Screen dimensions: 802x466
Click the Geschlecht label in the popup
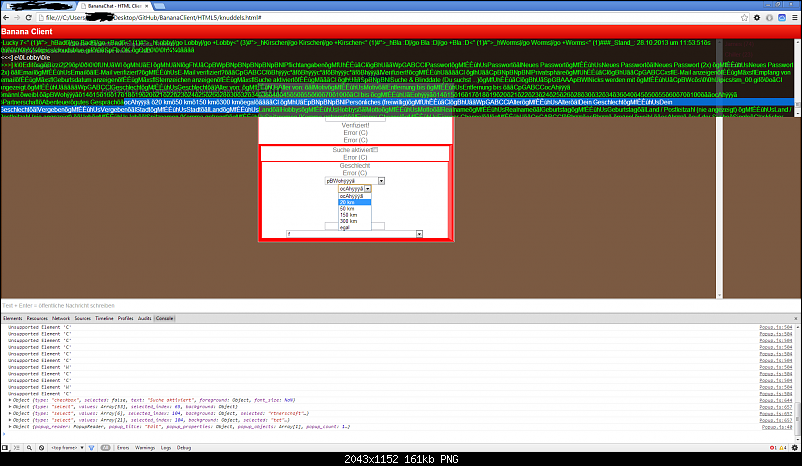pos(355,166)
